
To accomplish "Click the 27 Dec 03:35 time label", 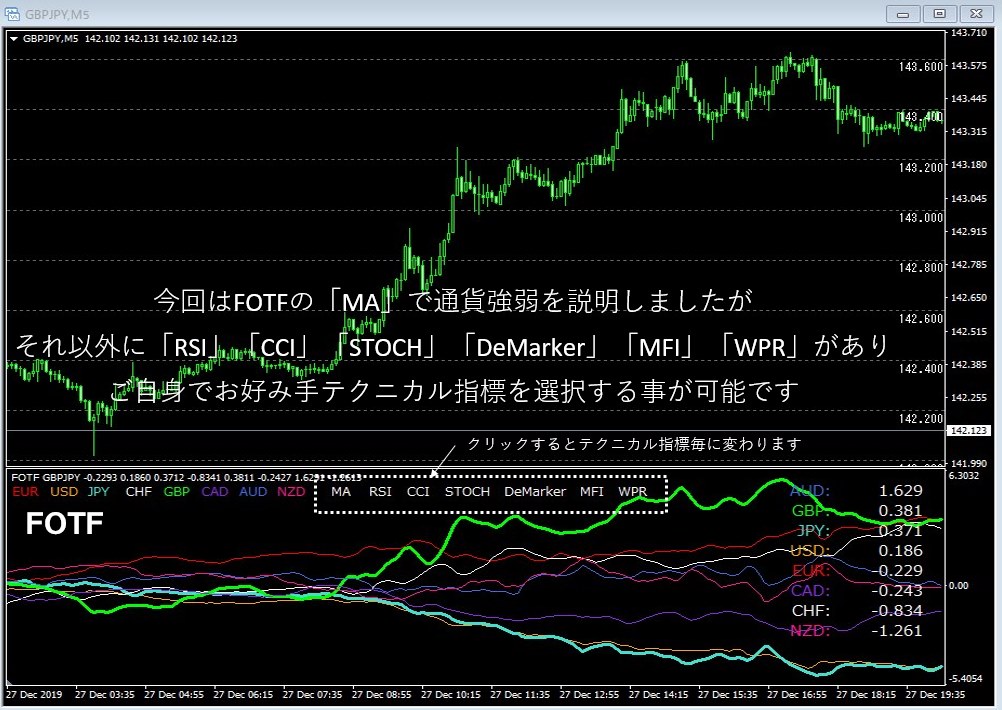I will (105, 694).
